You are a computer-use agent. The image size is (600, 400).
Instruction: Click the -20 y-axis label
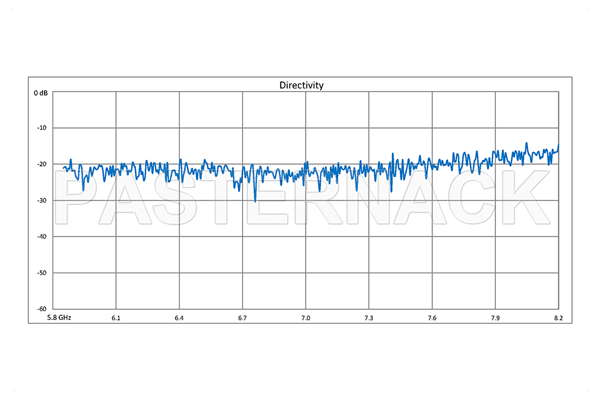(x=42, y=165)
